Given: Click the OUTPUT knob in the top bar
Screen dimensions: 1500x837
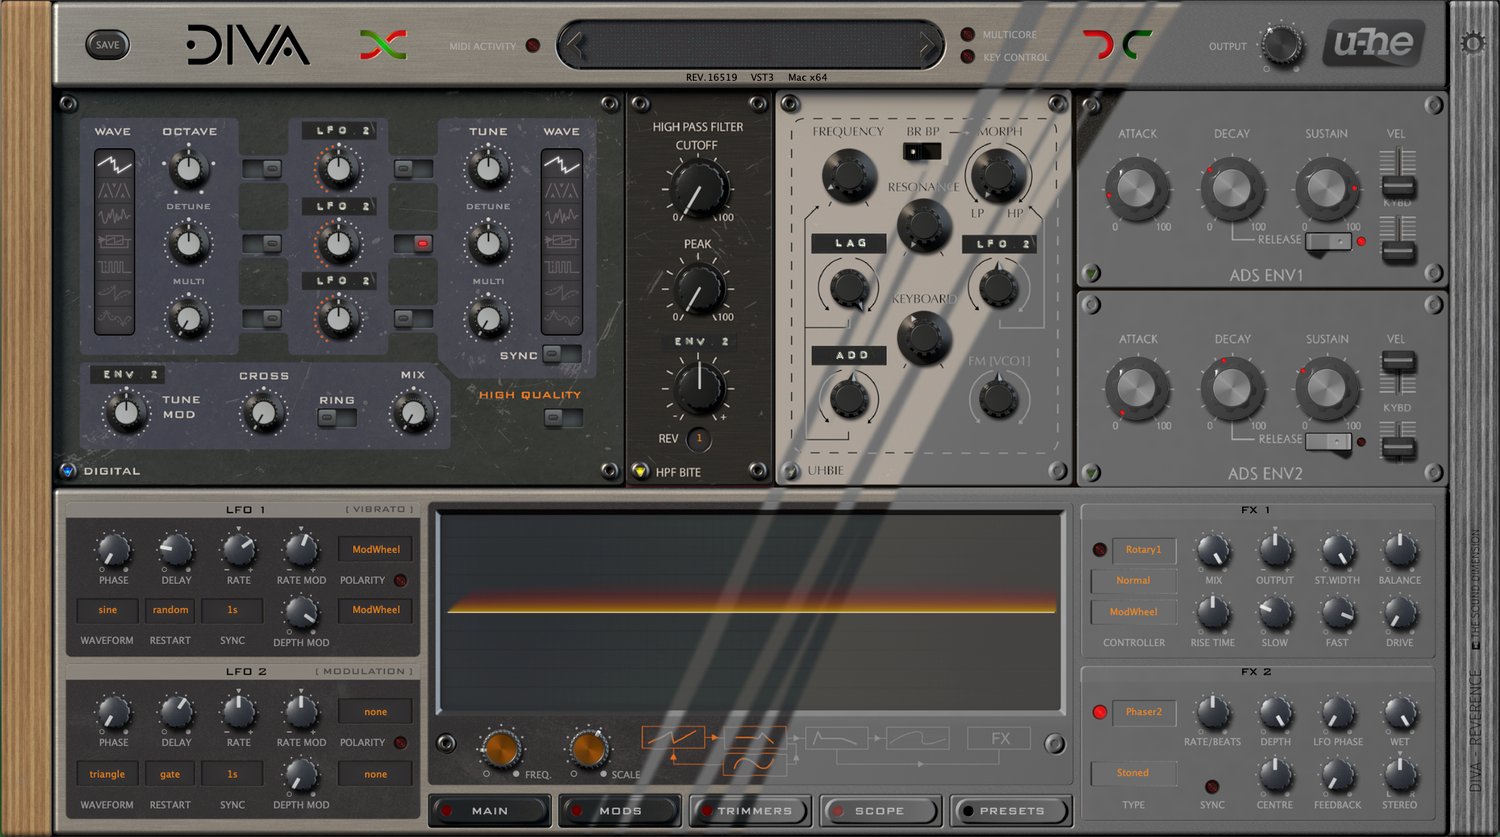Looking at the screenshot, I should click(1281, 46).
